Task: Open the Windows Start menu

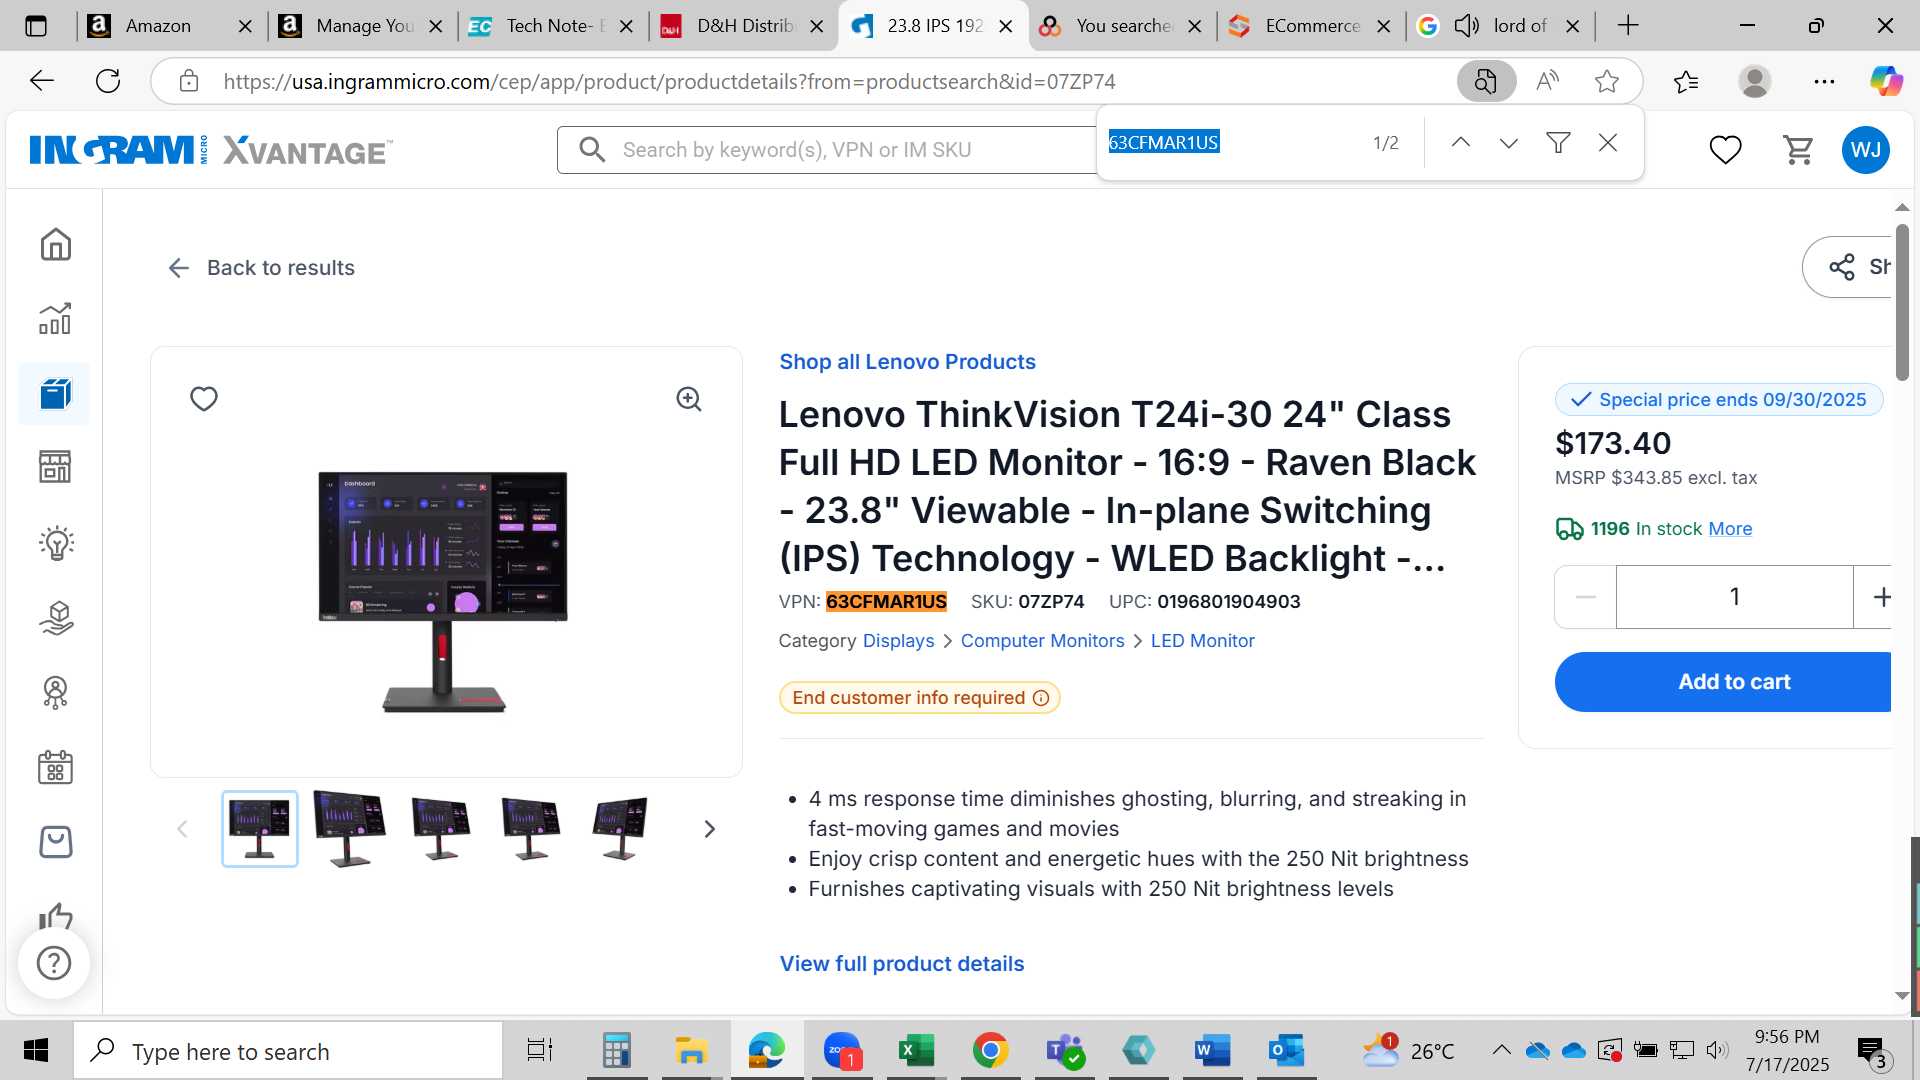Action: point(36,1051)
